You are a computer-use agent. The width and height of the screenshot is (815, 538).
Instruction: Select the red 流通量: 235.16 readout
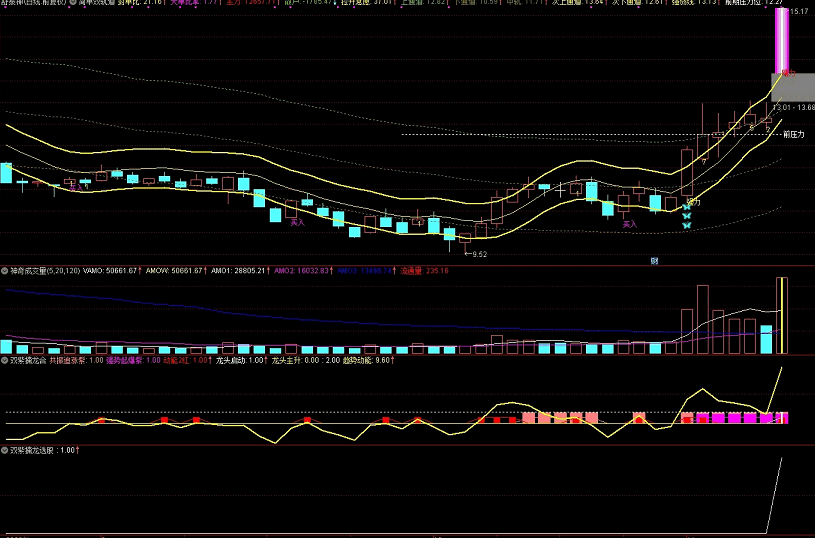[x=424, y=271]
